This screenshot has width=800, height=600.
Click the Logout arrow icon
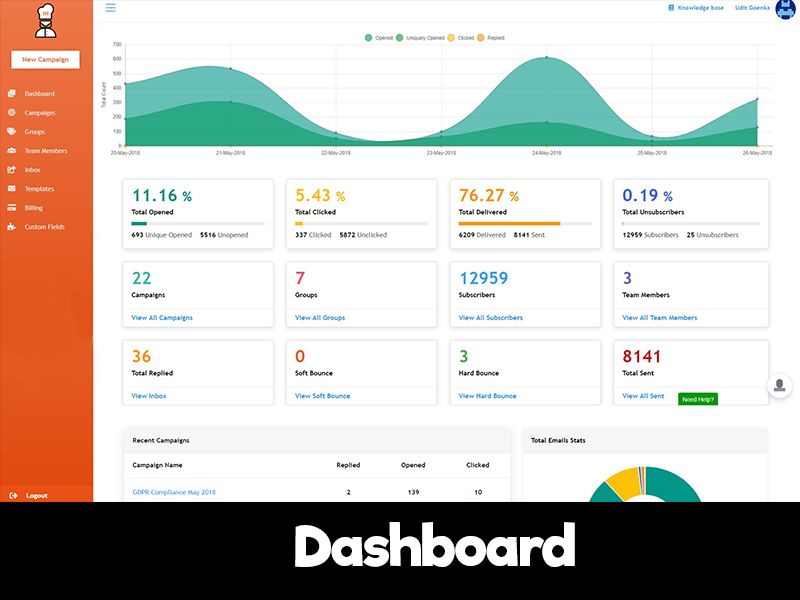pos(14,495)
